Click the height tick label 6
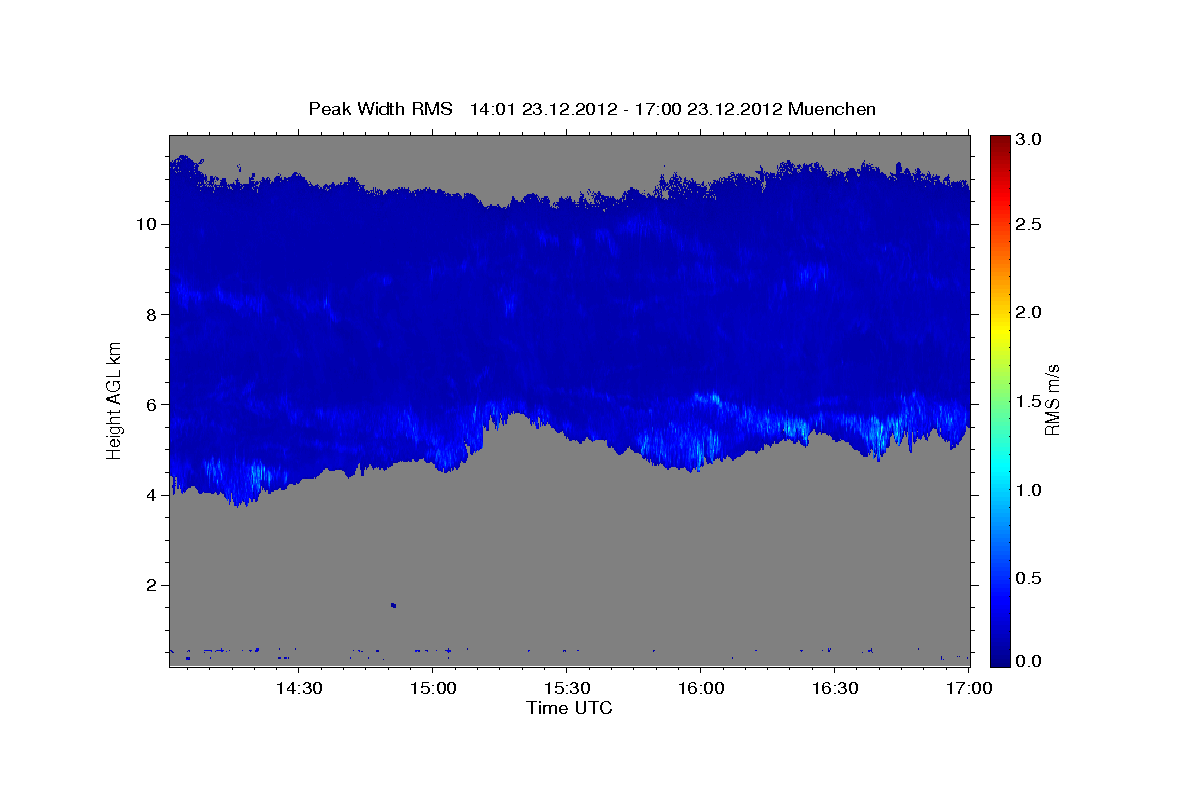The image size is (1200, 800). 154,404
